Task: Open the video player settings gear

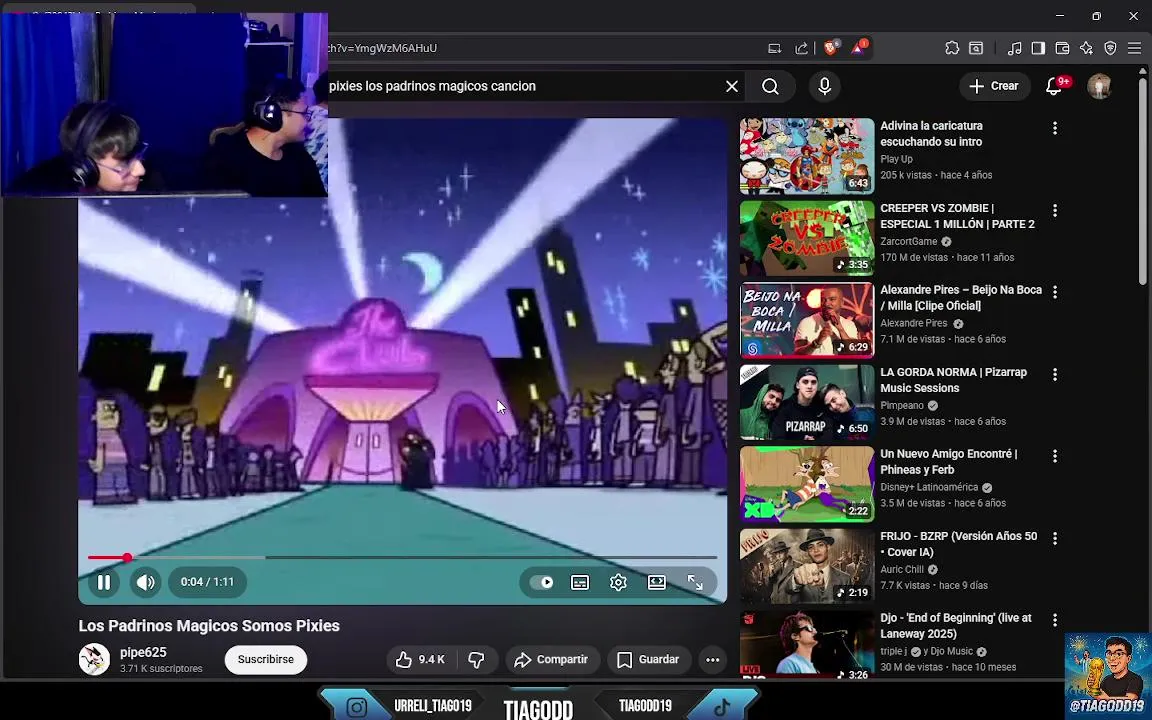Action: point(618,583)
